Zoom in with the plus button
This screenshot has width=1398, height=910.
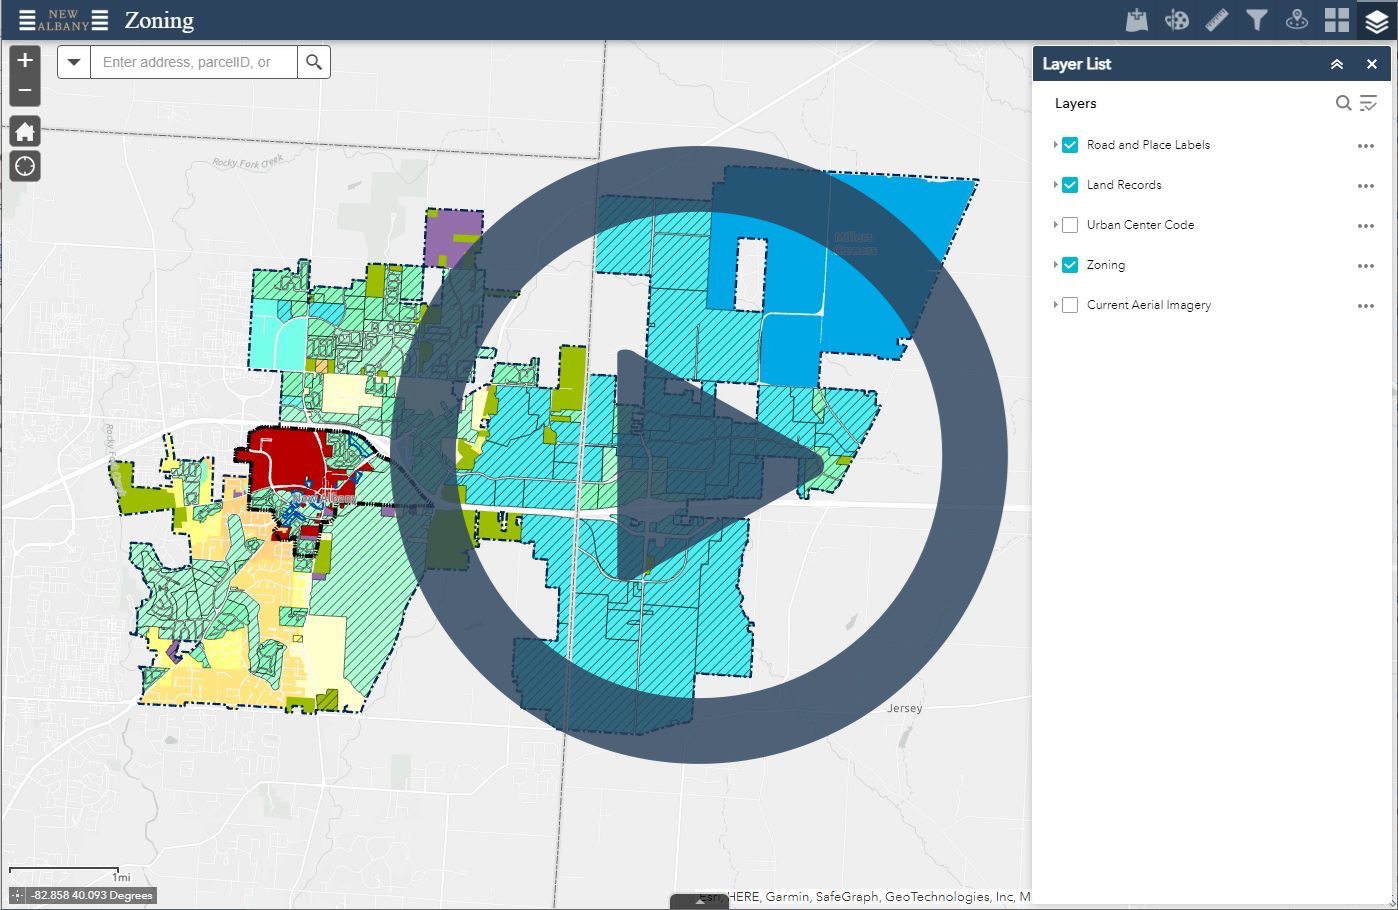pos(24,60)
